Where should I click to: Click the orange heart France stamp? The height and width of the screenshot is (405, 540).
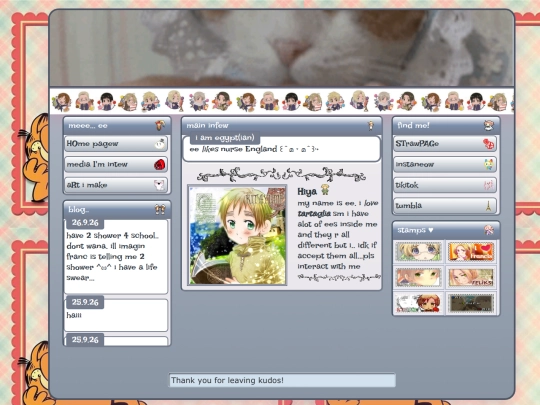click(471, 251)
